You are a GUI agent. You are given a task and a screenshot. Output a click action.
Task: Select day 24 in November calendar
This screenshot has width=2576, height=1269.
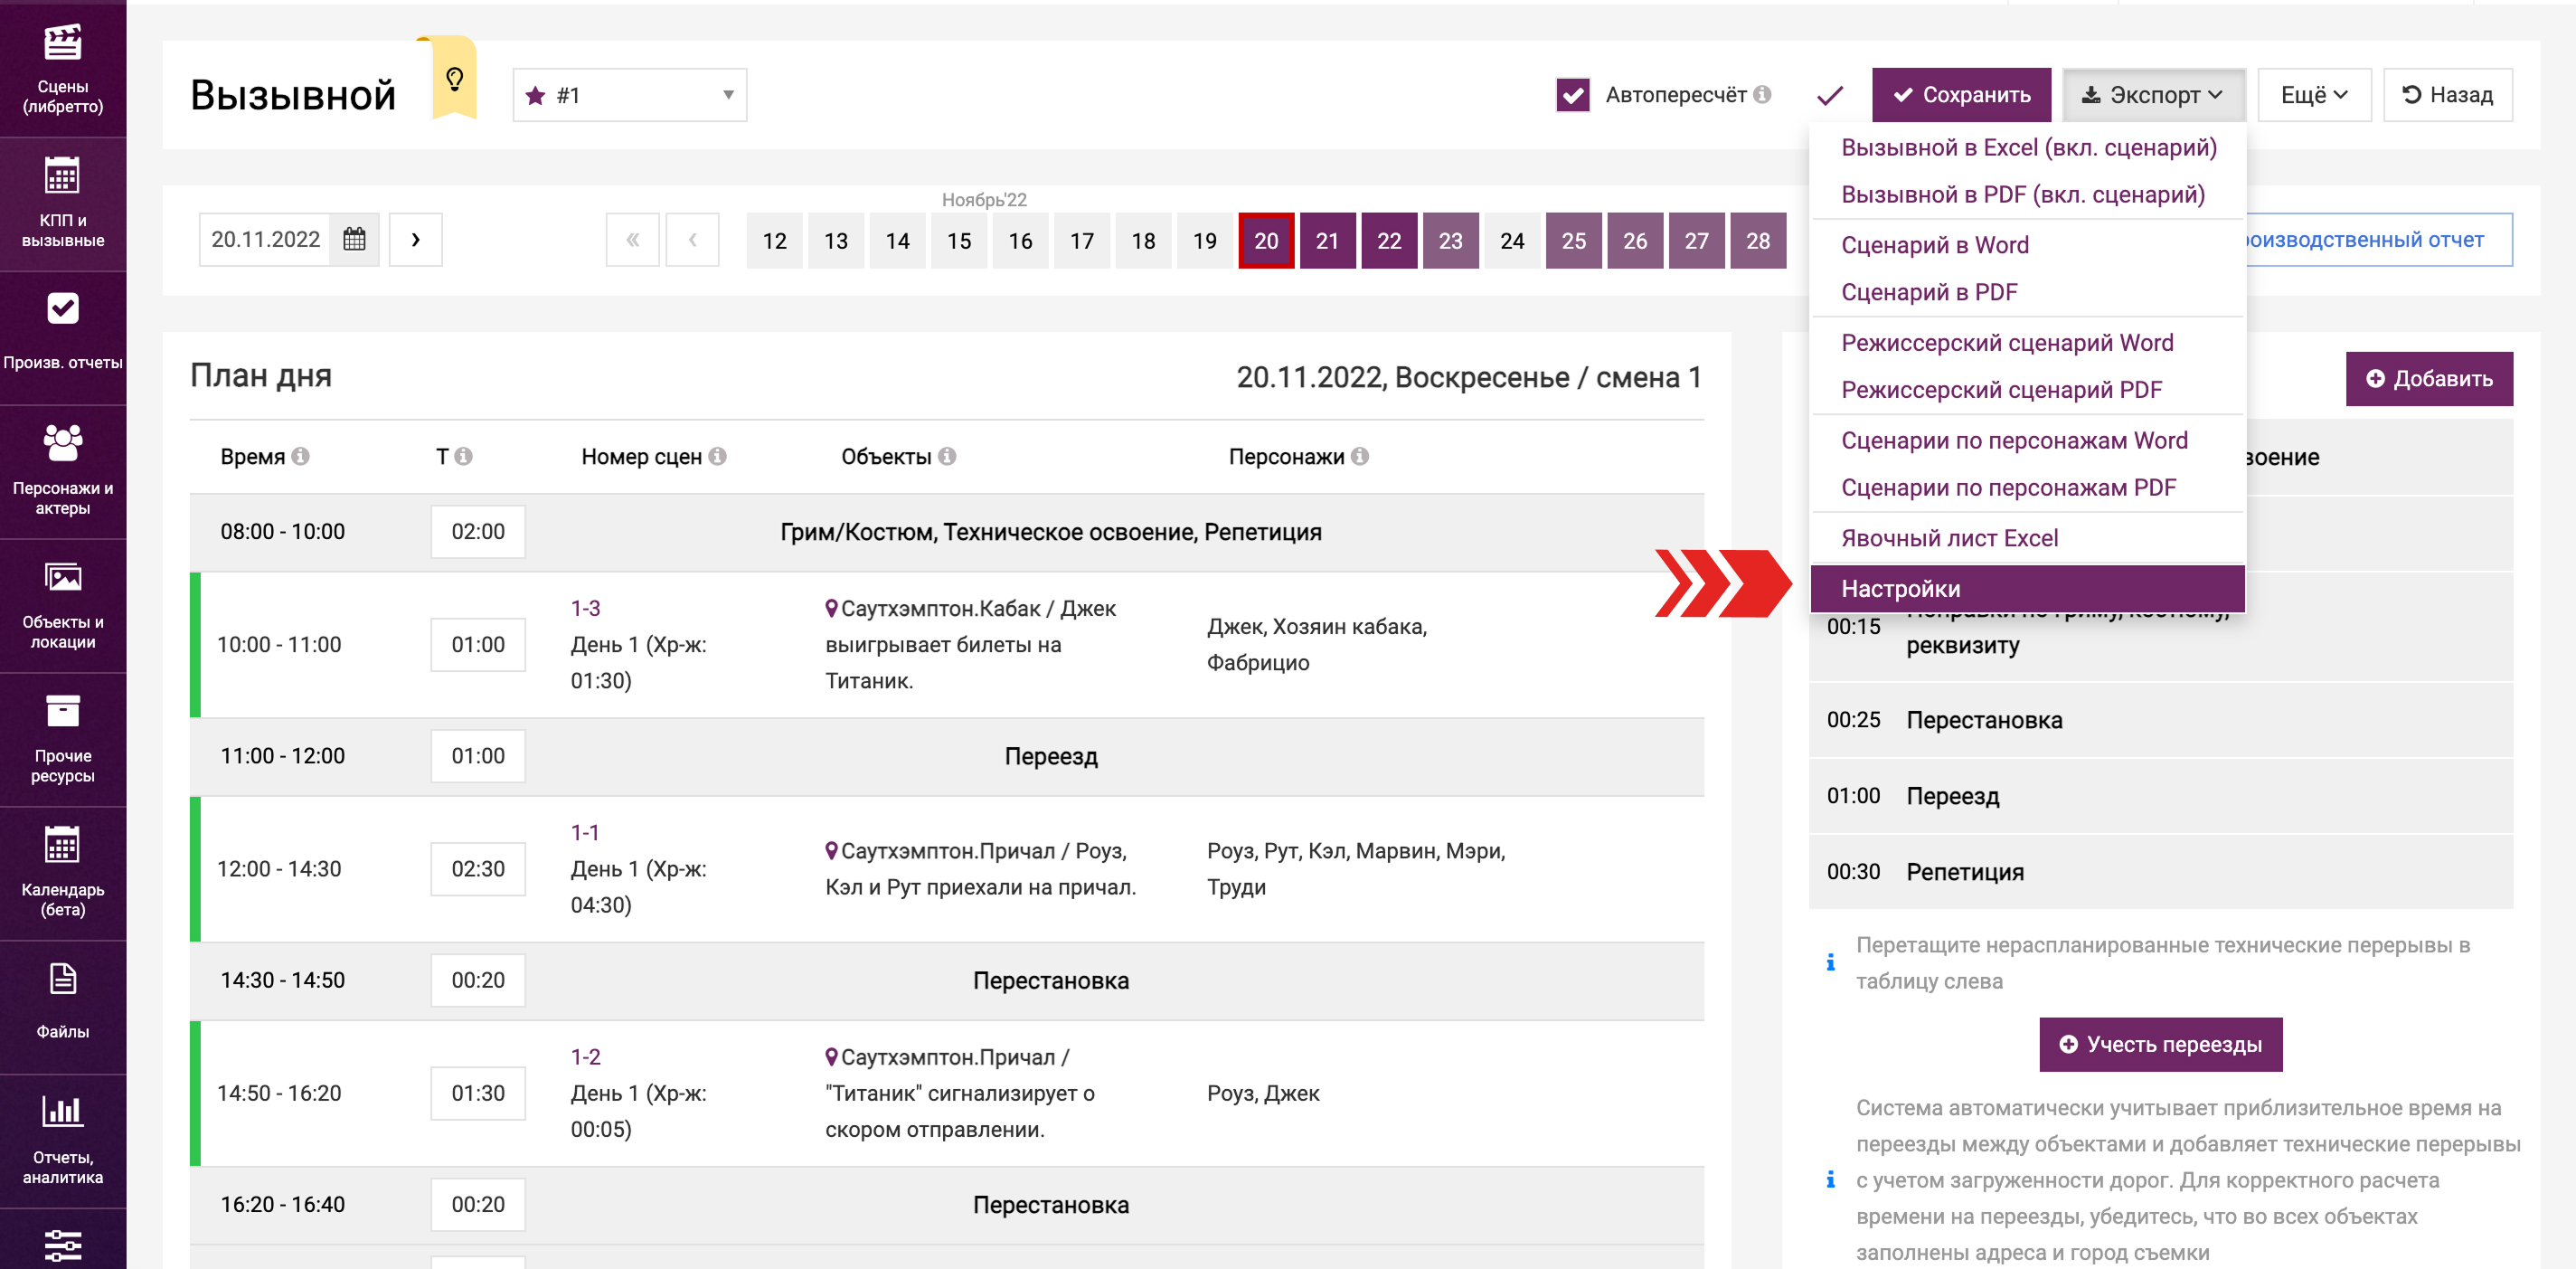click(x=1512, y=241)
